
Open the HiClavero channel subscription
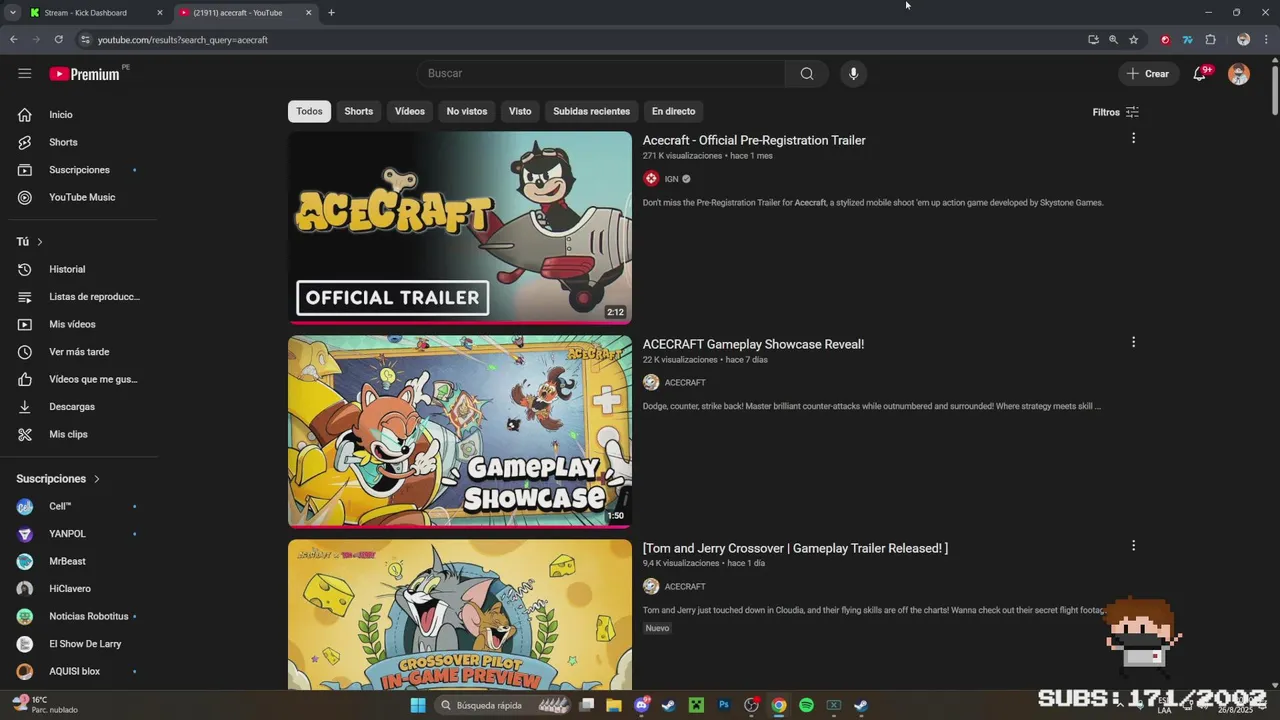pyautogui.click(x=78, y=589)
